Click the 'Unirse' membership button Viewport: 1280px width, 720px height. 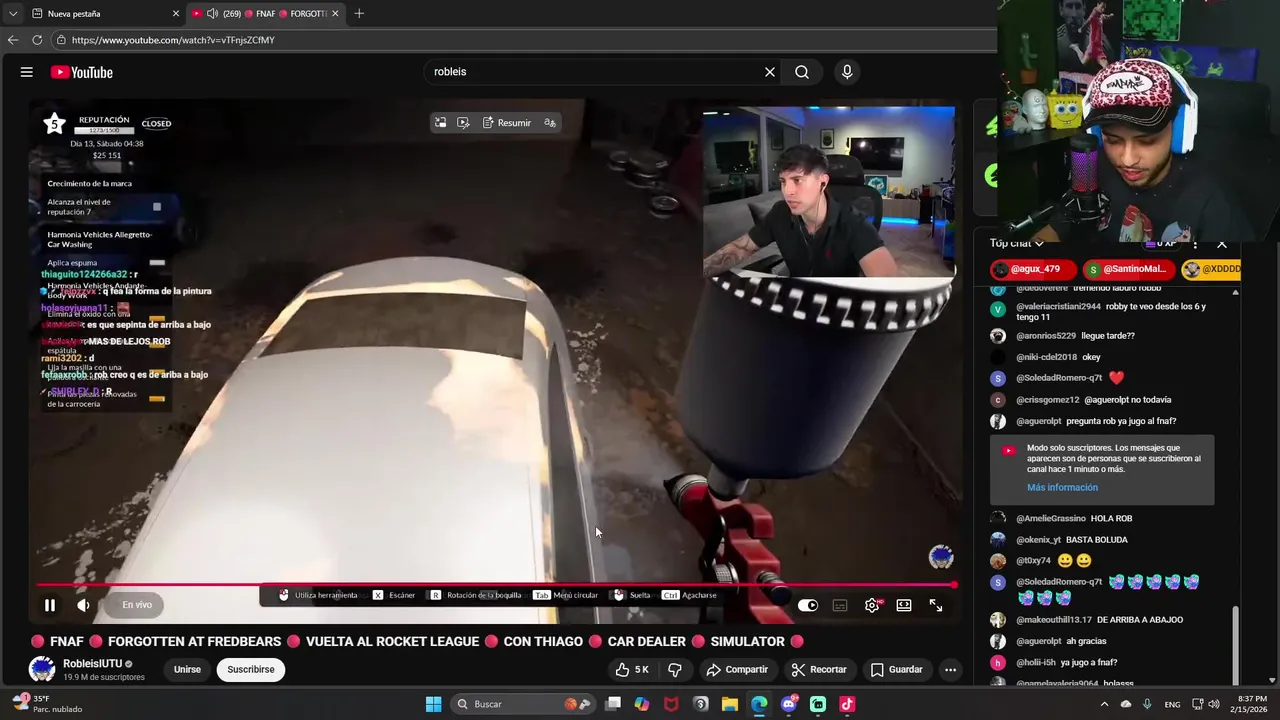tap(187, 670)
